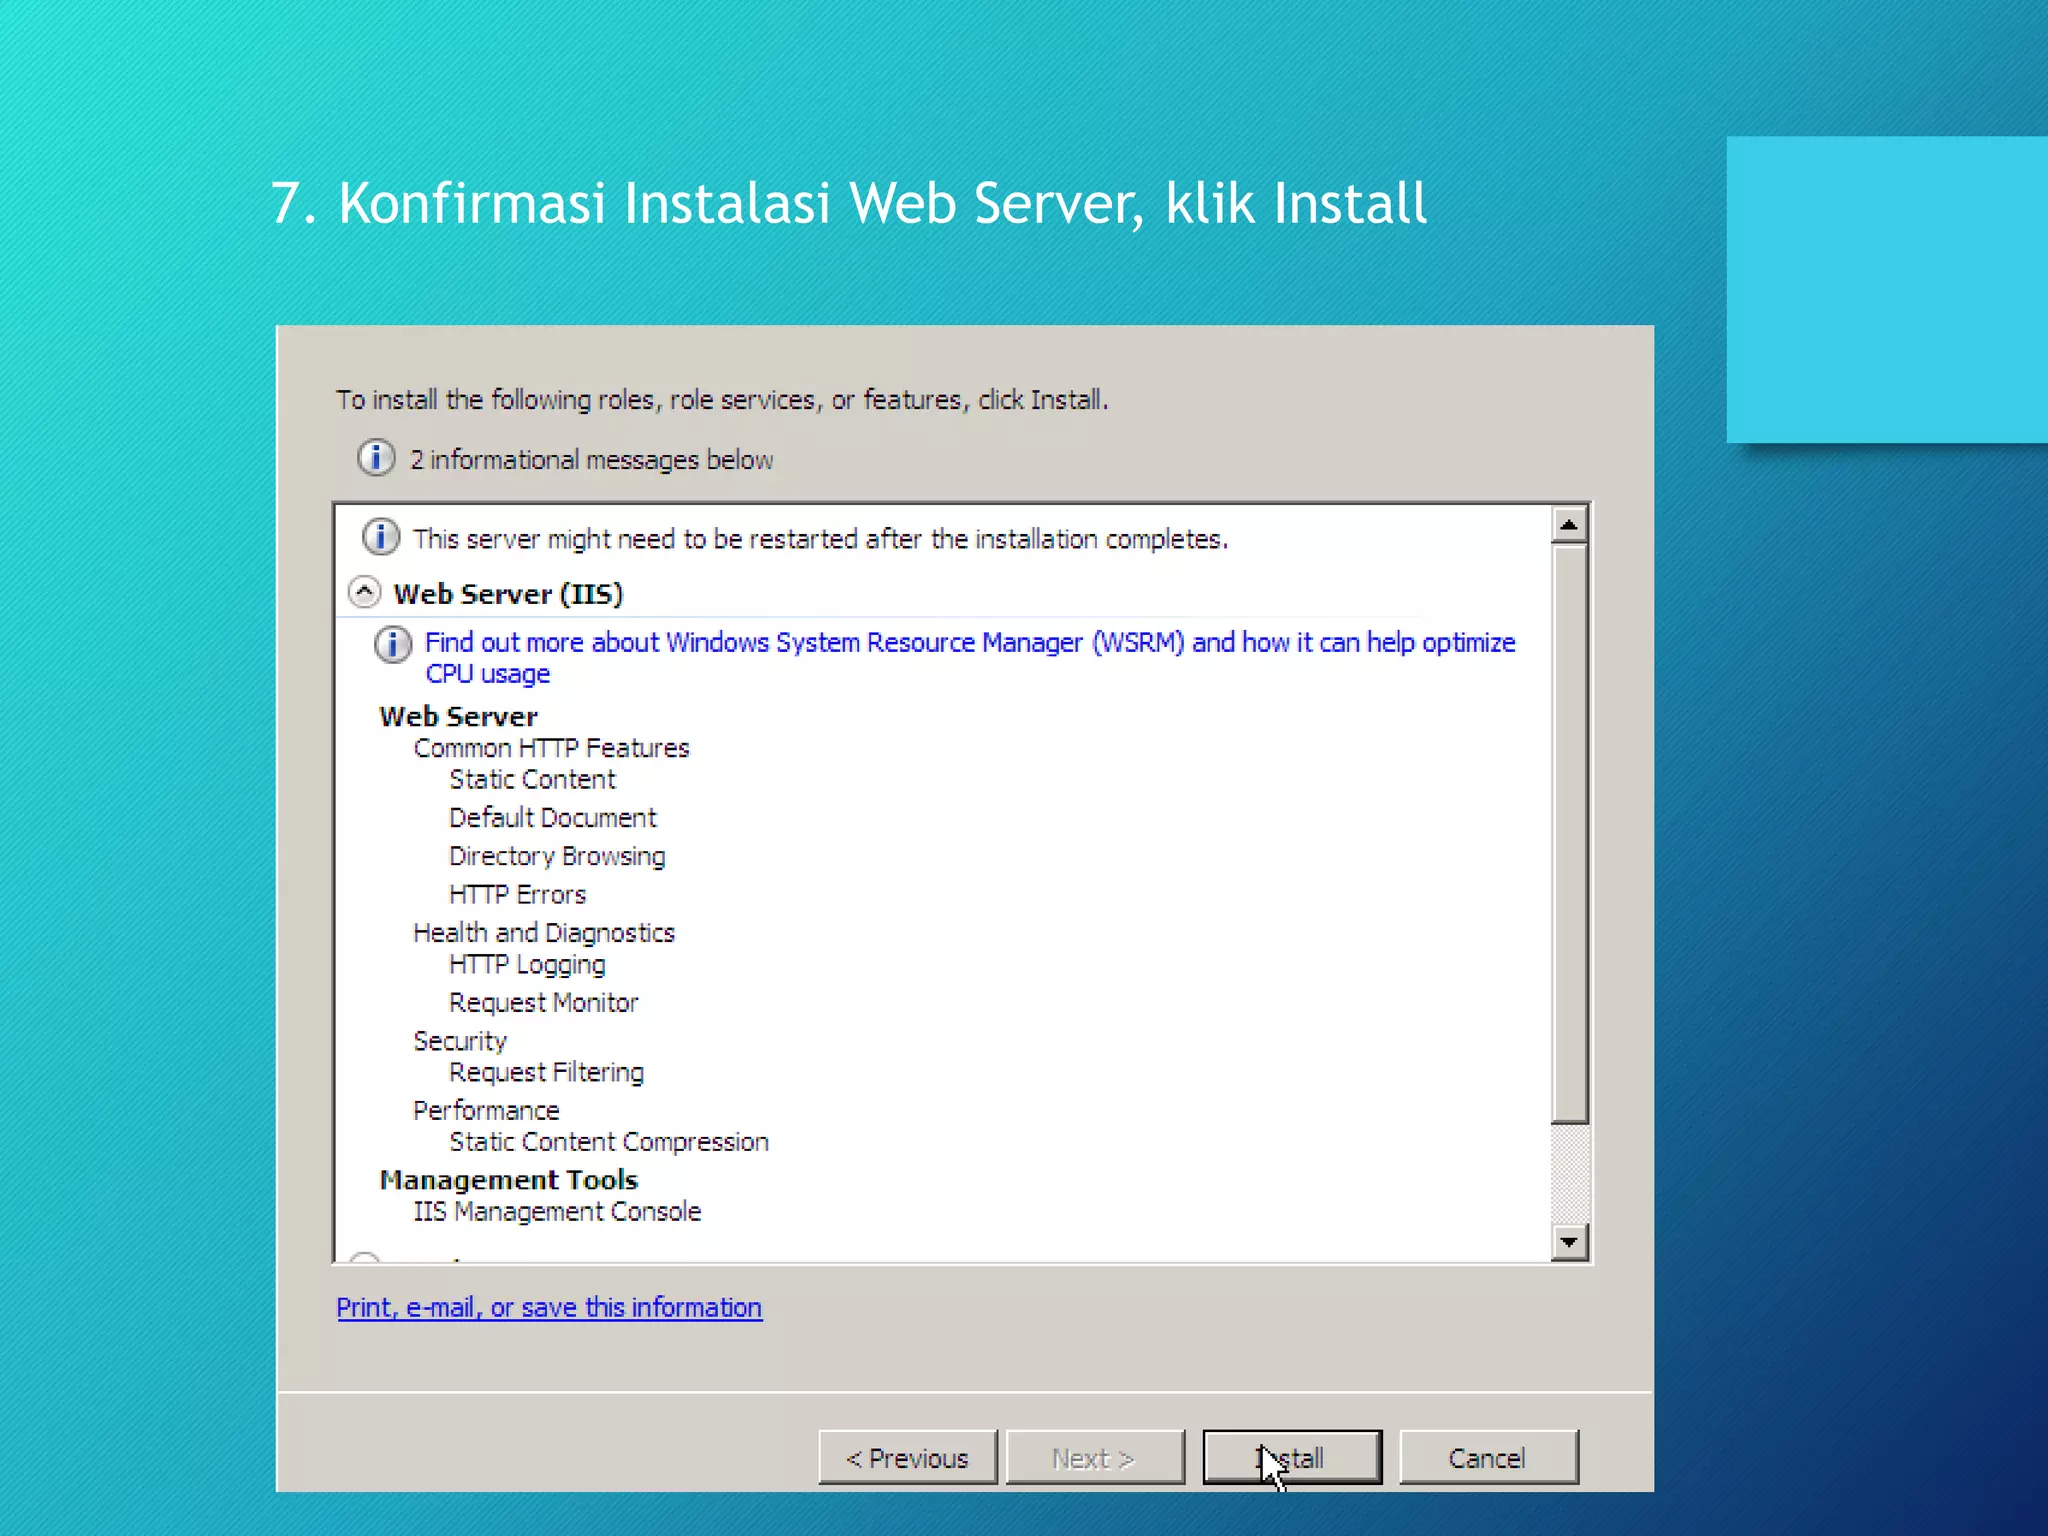The width and height of the screenshot is (2048, 1536).
Task: Open the Print, e-mail, or save link
Action: tap(549, 1307)
